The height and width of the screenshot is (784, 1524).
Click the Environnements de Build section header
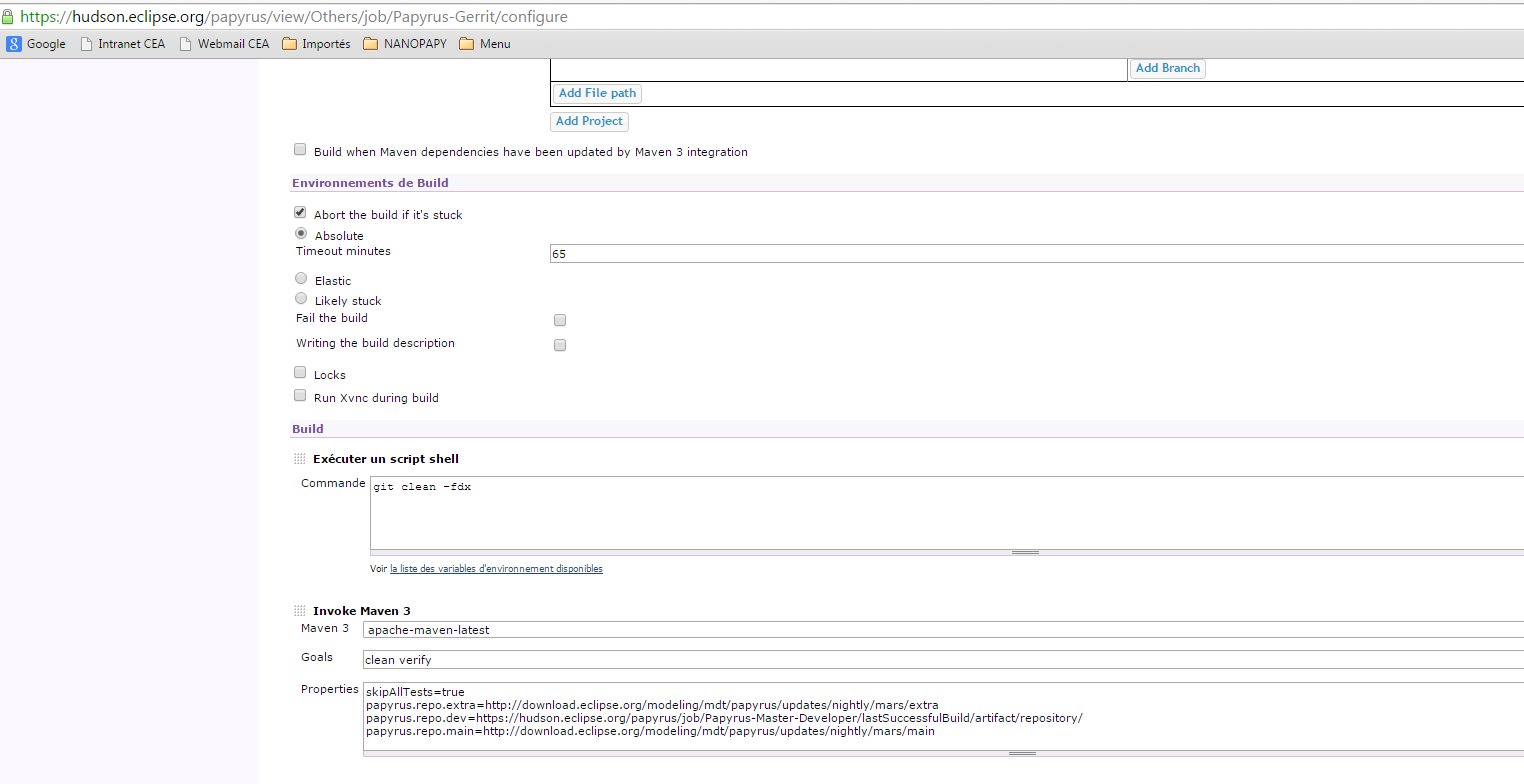click(x=370, y=183)
